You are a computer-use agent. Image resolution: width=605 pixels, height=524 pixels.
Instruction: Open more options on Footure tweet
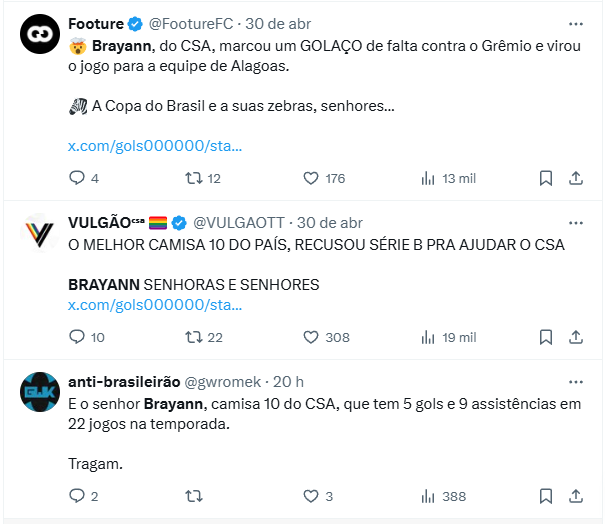[x=575, y=23]
